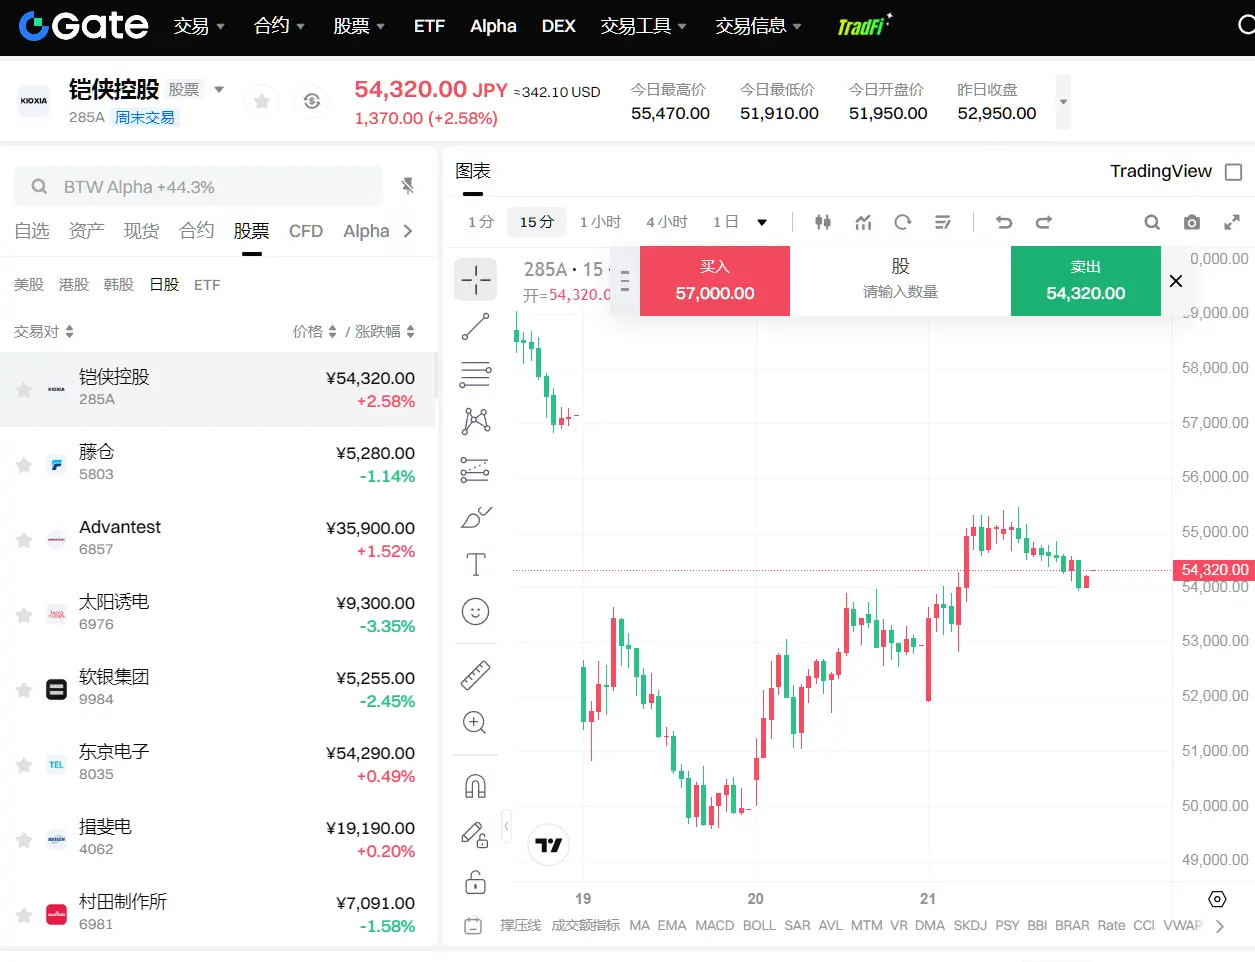This screenshot has height=962, width=1255.
Task: Unpin the market list panel
Action: point(408,186)
